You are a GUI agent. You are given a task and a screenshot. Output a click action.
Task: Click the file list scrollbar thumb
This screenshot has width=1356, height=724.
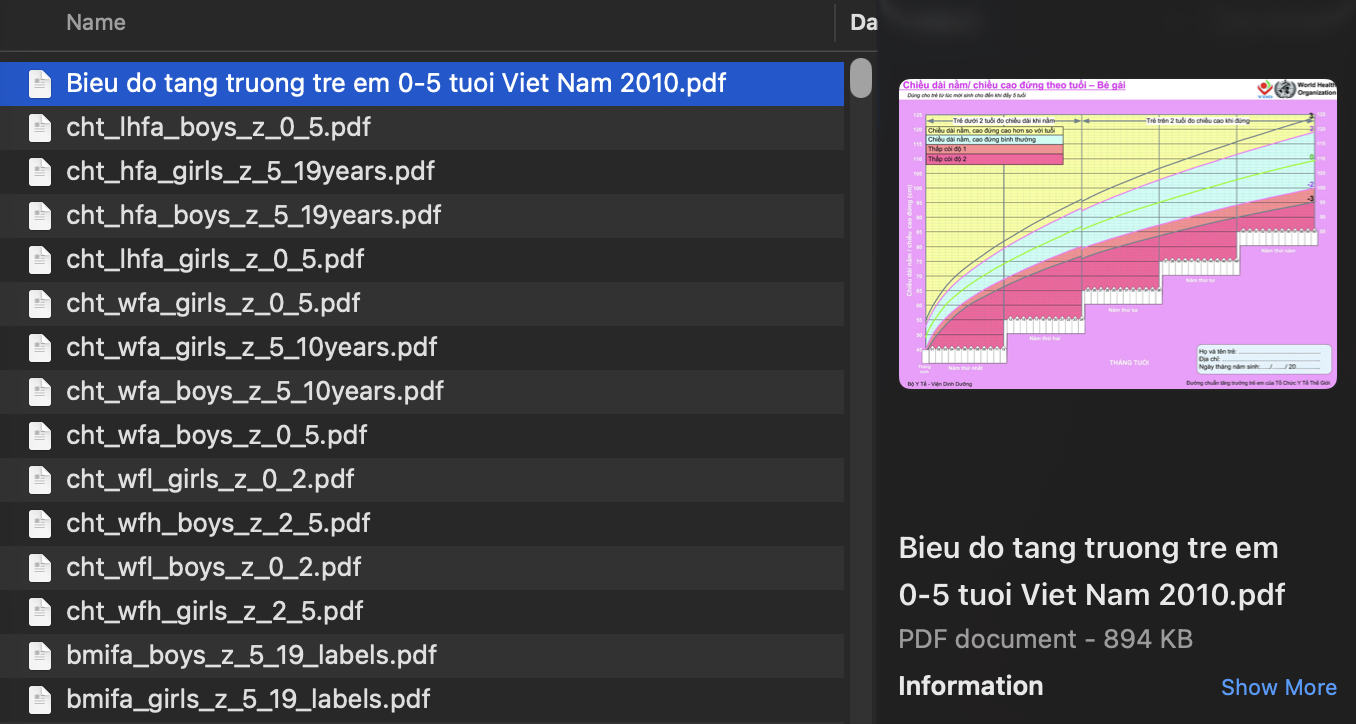860,79
